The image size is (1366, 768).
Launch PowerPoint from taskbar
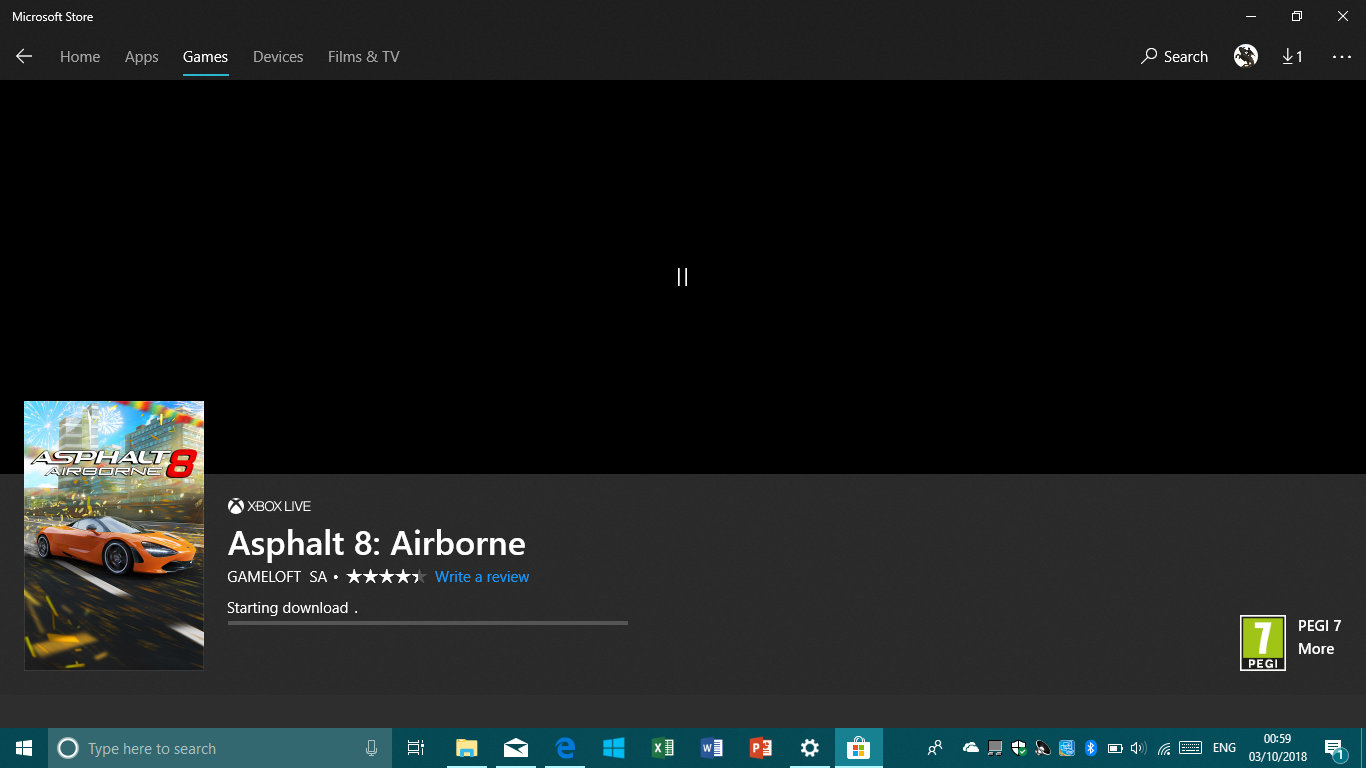coord(761,748)
